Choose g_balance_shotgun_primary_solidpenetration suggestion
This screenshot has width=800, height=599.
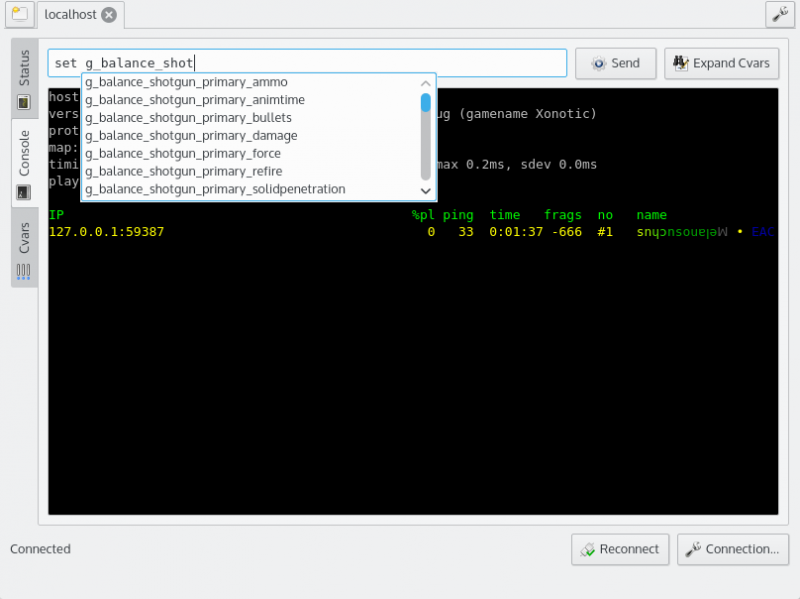(x=250, y=189)
